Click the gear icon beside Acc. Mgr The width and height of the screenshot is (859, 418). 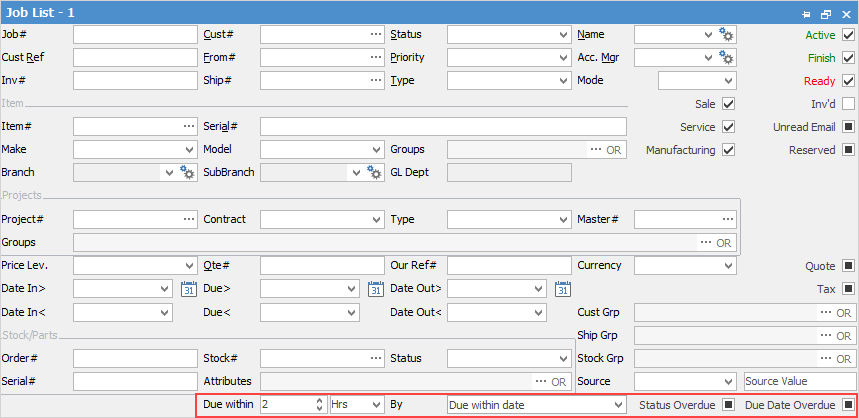pyautogui.click(x=727, y=58)
